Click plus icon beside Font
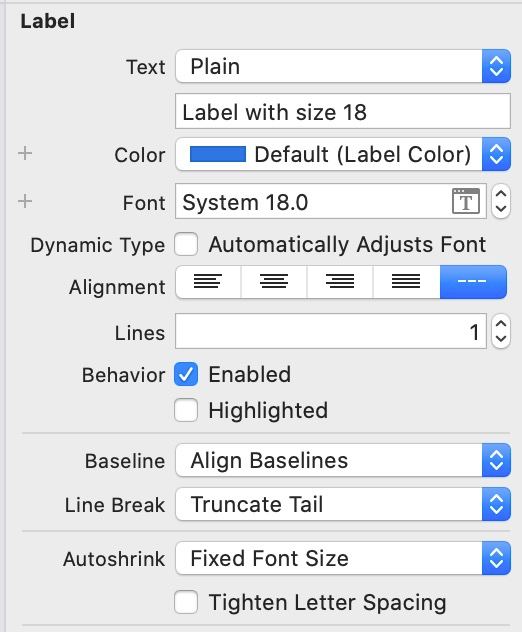Image resolution: width=522 pixels, height=632 pixels. pyautogui.click(x=25, y=201)
